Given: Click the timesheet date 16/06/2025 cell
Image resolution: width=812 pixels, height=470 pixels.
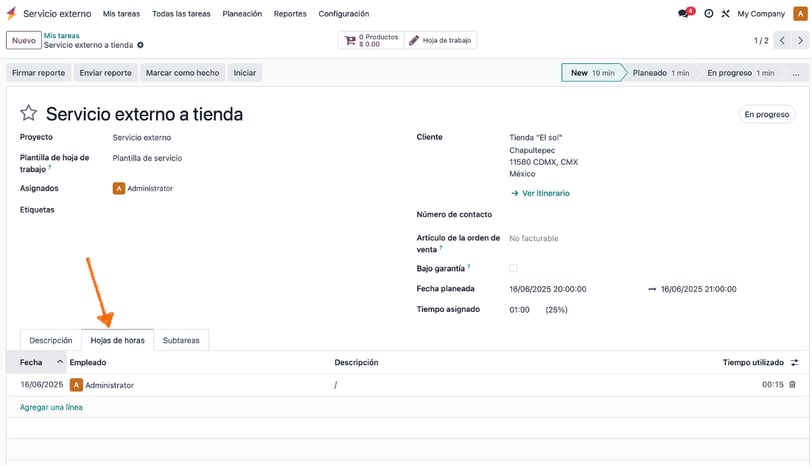Looking at the screenshot, I should point(41,385).
